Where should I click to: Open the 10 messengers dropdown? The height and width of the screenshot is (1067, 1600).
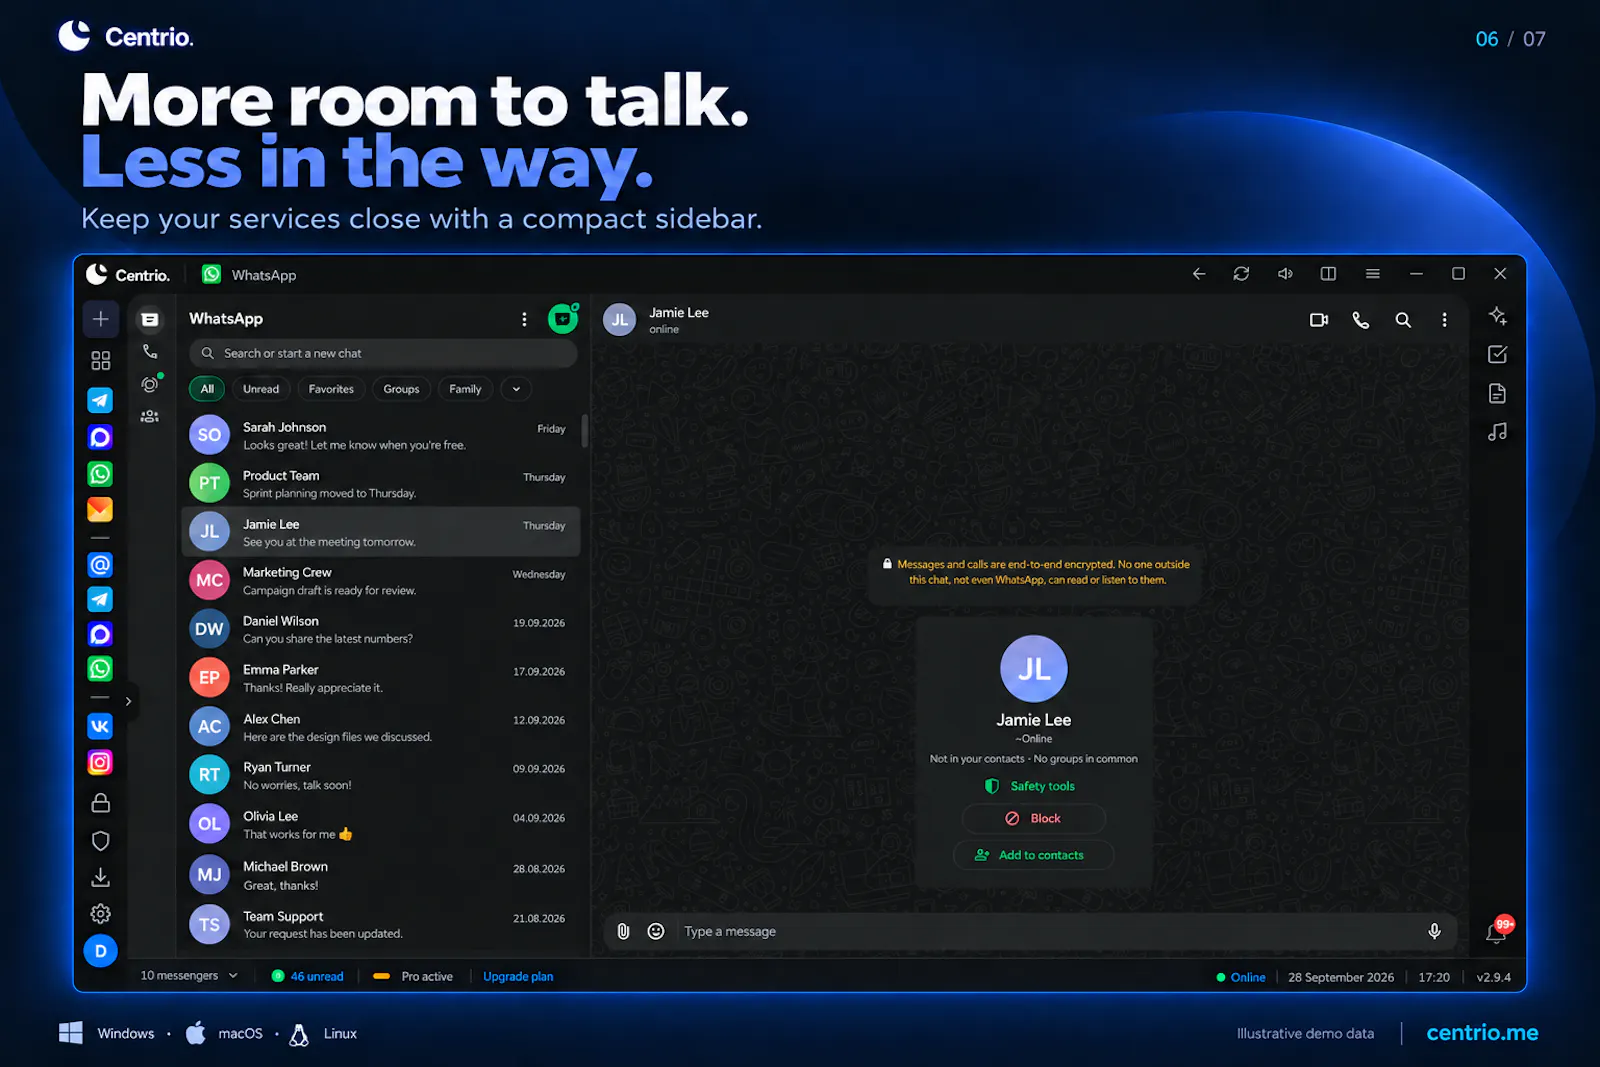189,976
